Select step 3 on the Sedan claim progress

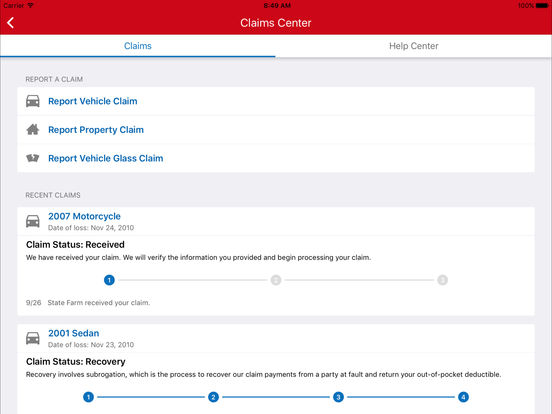point(338,397)
